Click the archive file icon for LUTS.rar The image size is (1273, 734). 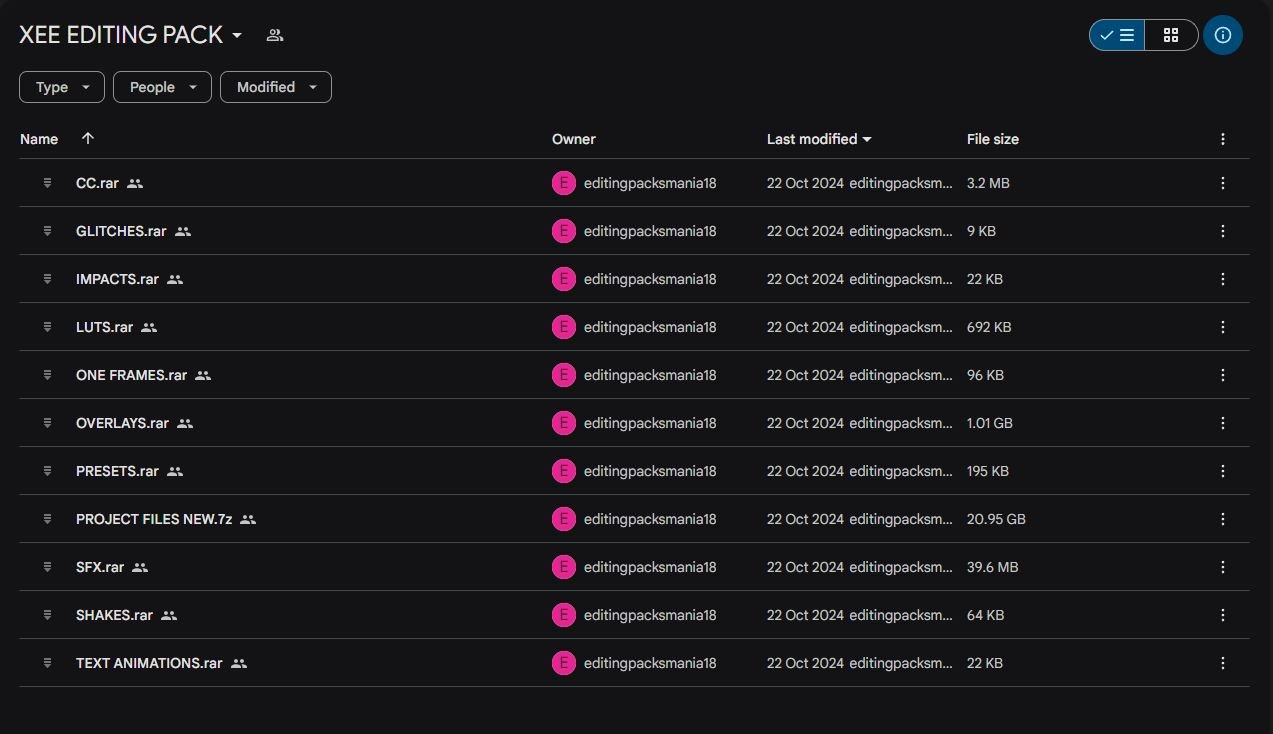47,327
